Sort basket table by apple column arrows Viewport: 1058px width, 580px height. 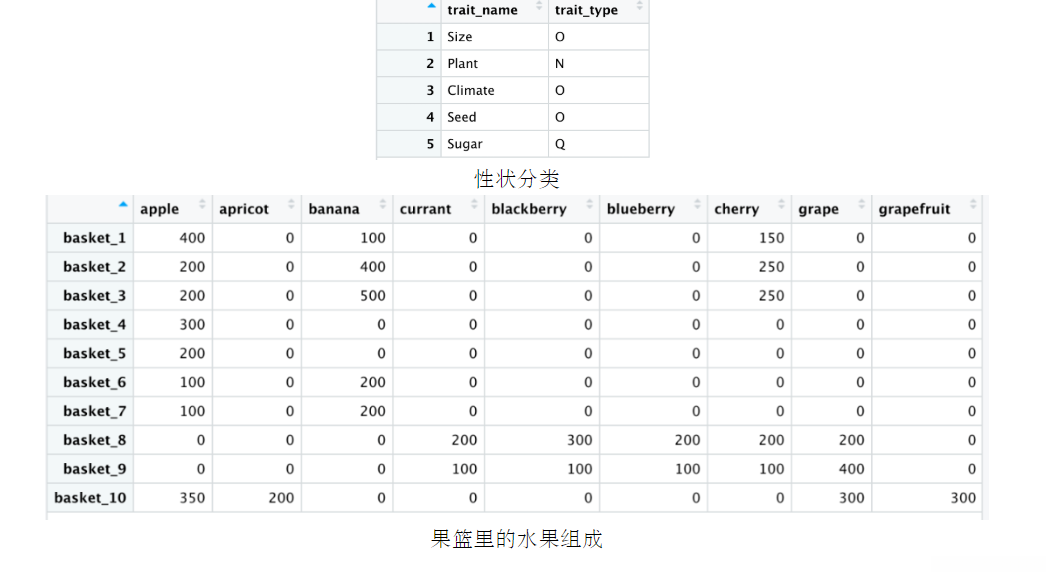pos(202,204)
